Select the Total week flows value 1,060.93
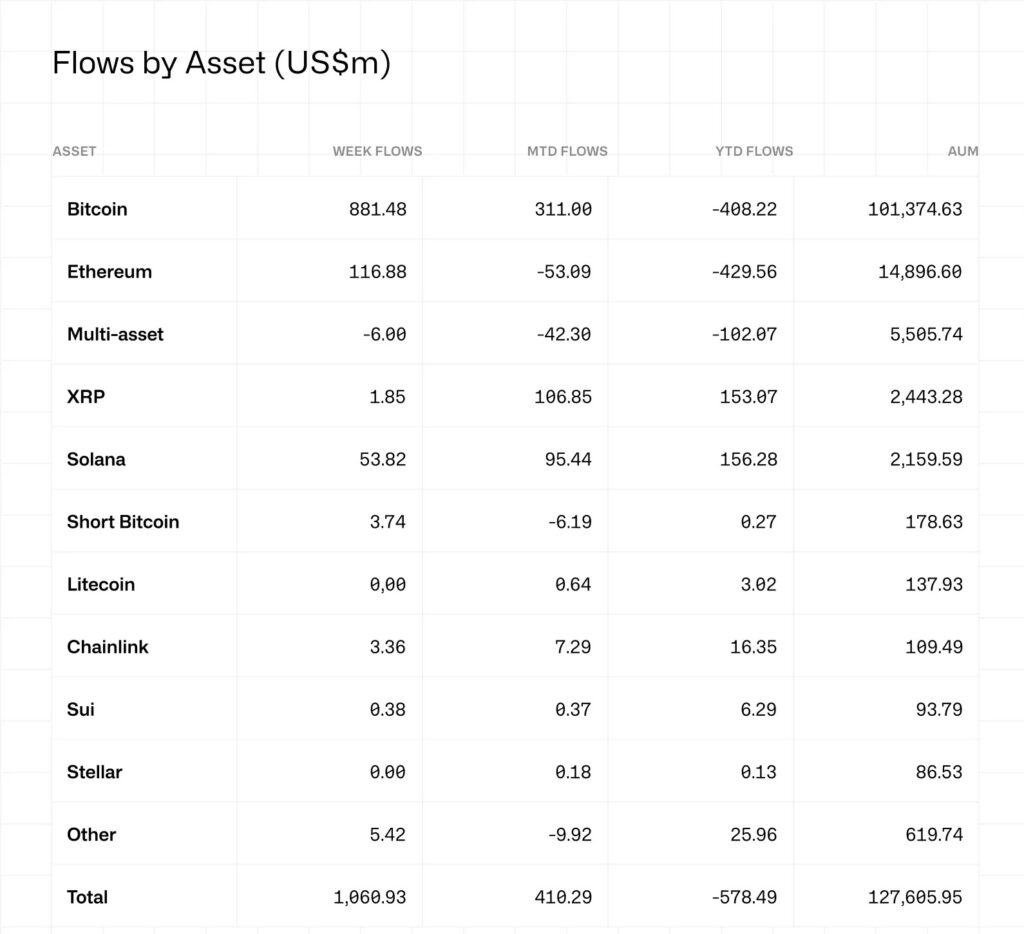Viewport: 1024px width, 934px height. click(x=369, y=897)
